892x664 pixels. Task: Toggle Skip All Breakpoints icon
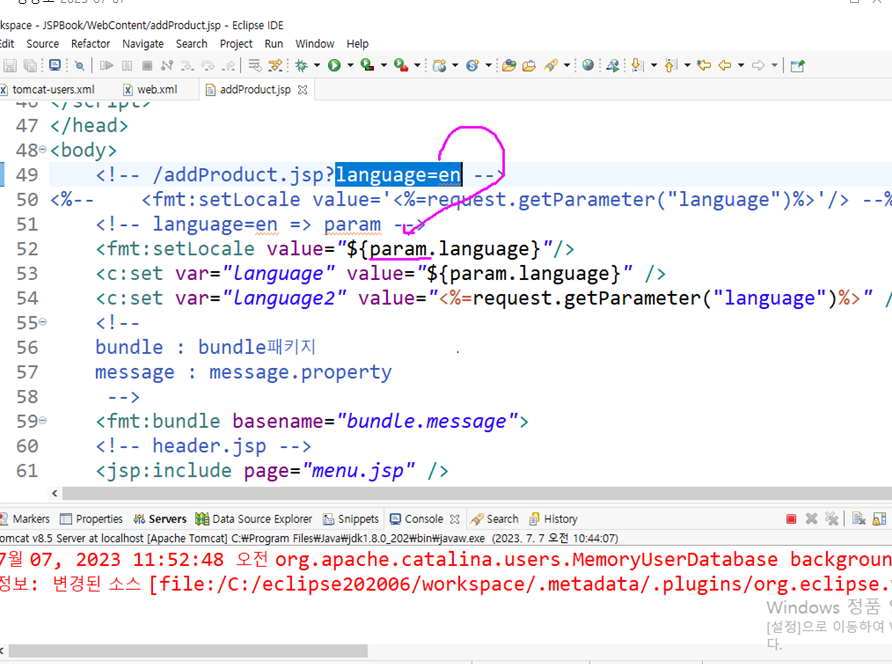point(80,65)
